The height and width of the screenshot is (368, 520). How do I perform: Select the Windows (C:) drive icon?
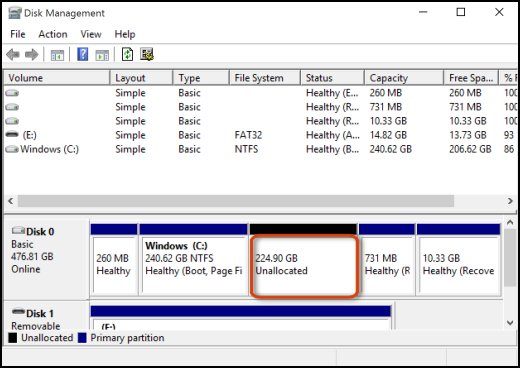click(12, 149)
